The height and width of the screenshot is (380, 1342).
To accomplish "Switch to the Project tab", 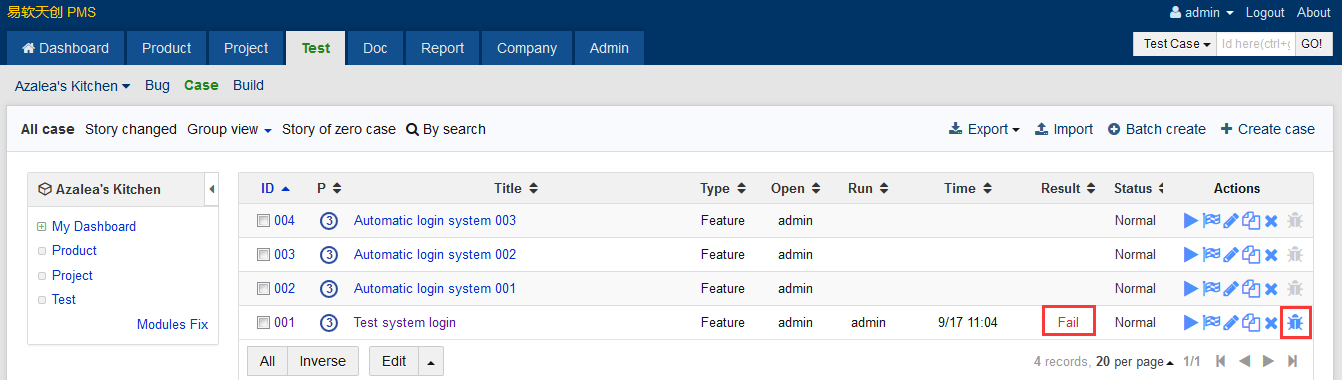I will coord(246,48).
